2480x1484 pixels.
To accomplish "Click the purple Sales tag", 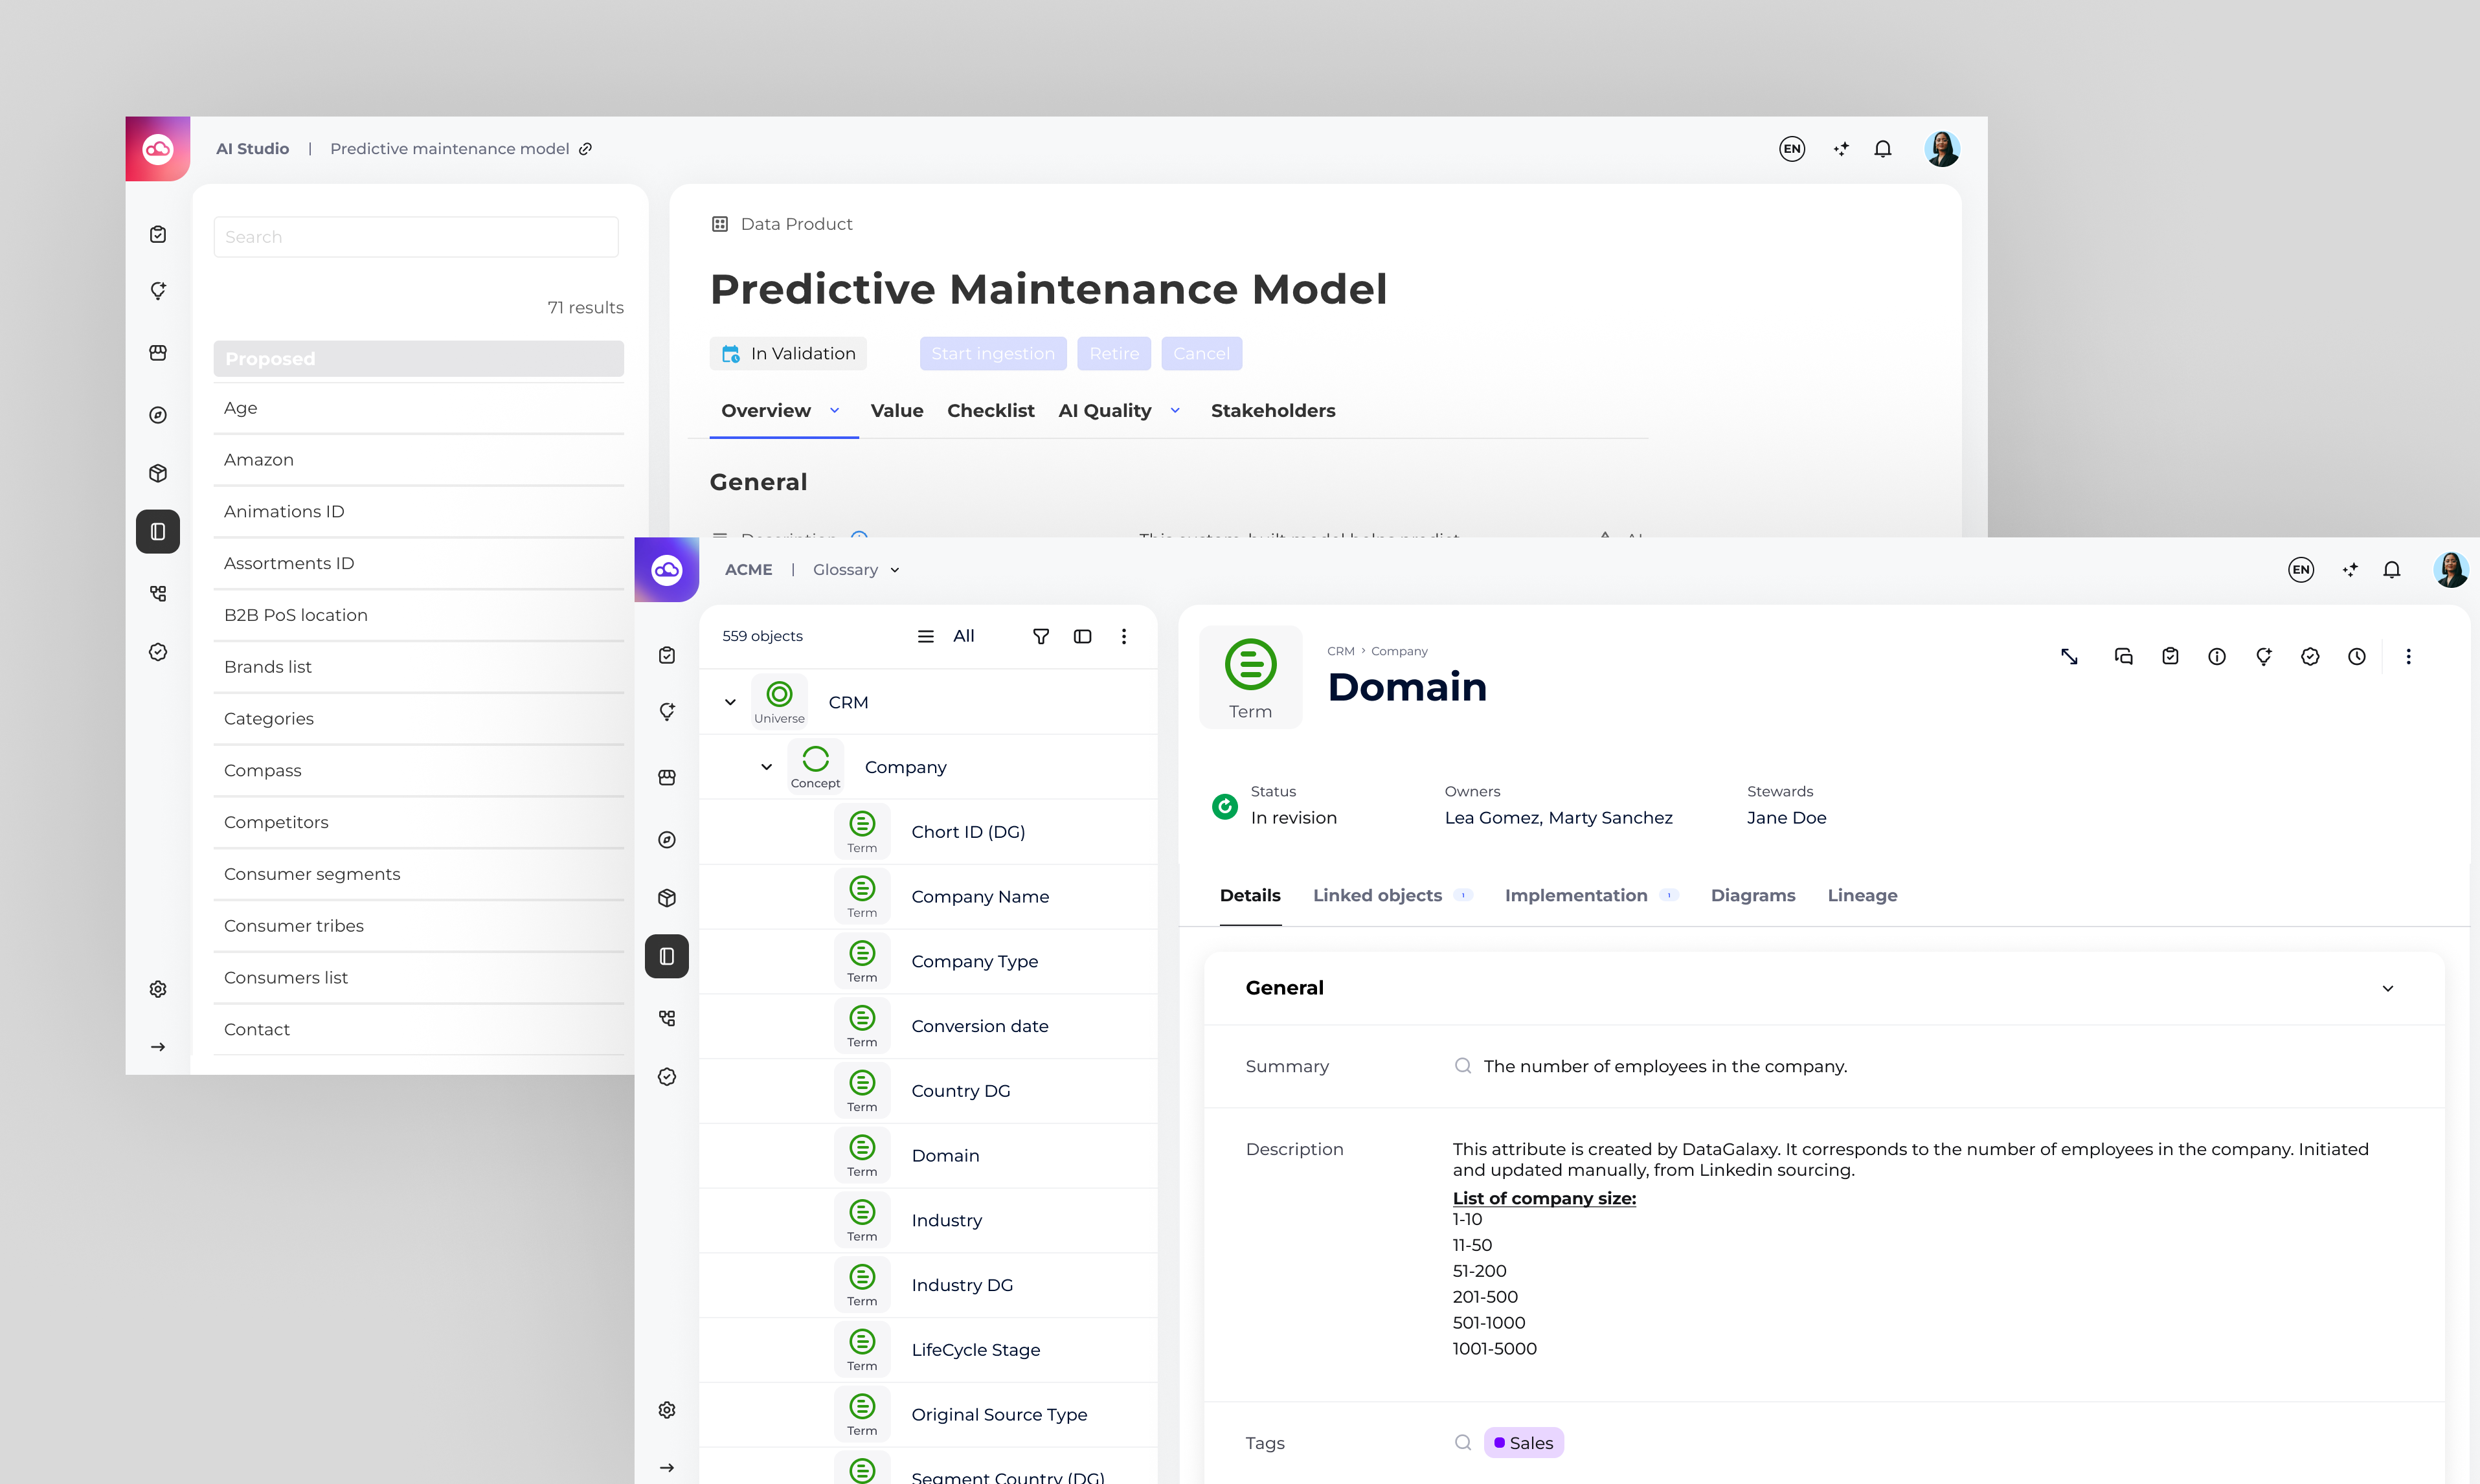I will [x=1523, y=1443].
